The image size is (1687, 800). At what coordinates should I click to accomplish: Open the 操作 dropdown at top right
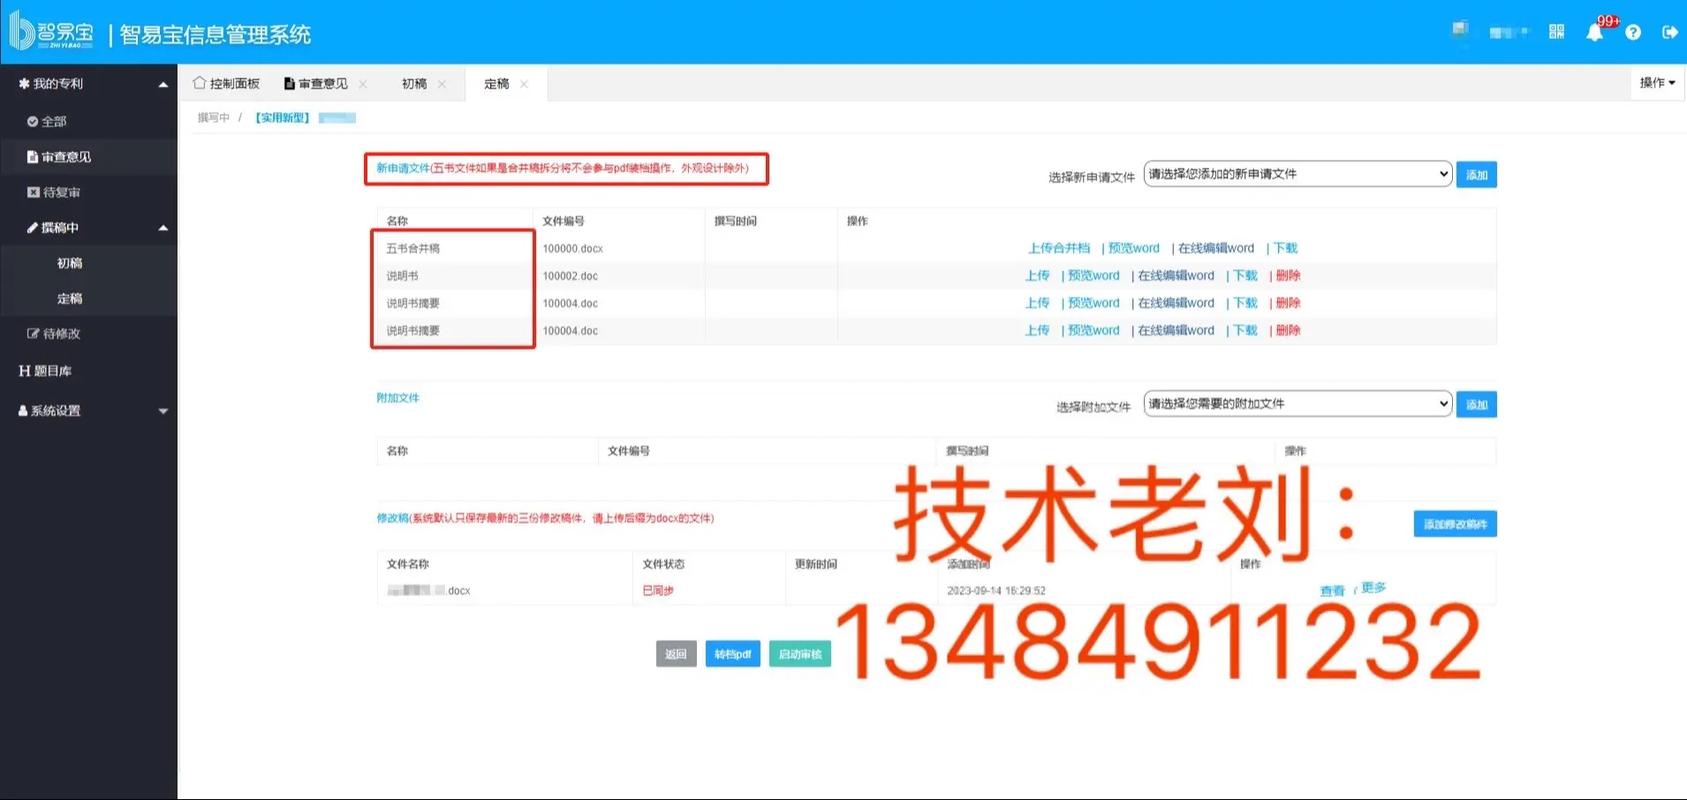(x=1657, y=83)
